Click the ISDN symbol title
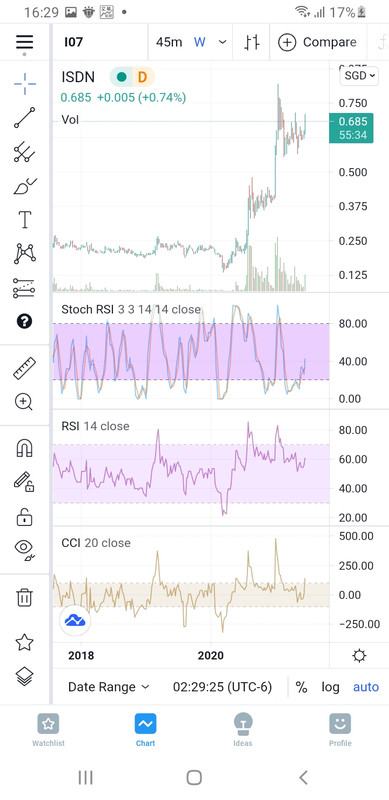This screenshot has width=389, height=800. tap(78, 77)
